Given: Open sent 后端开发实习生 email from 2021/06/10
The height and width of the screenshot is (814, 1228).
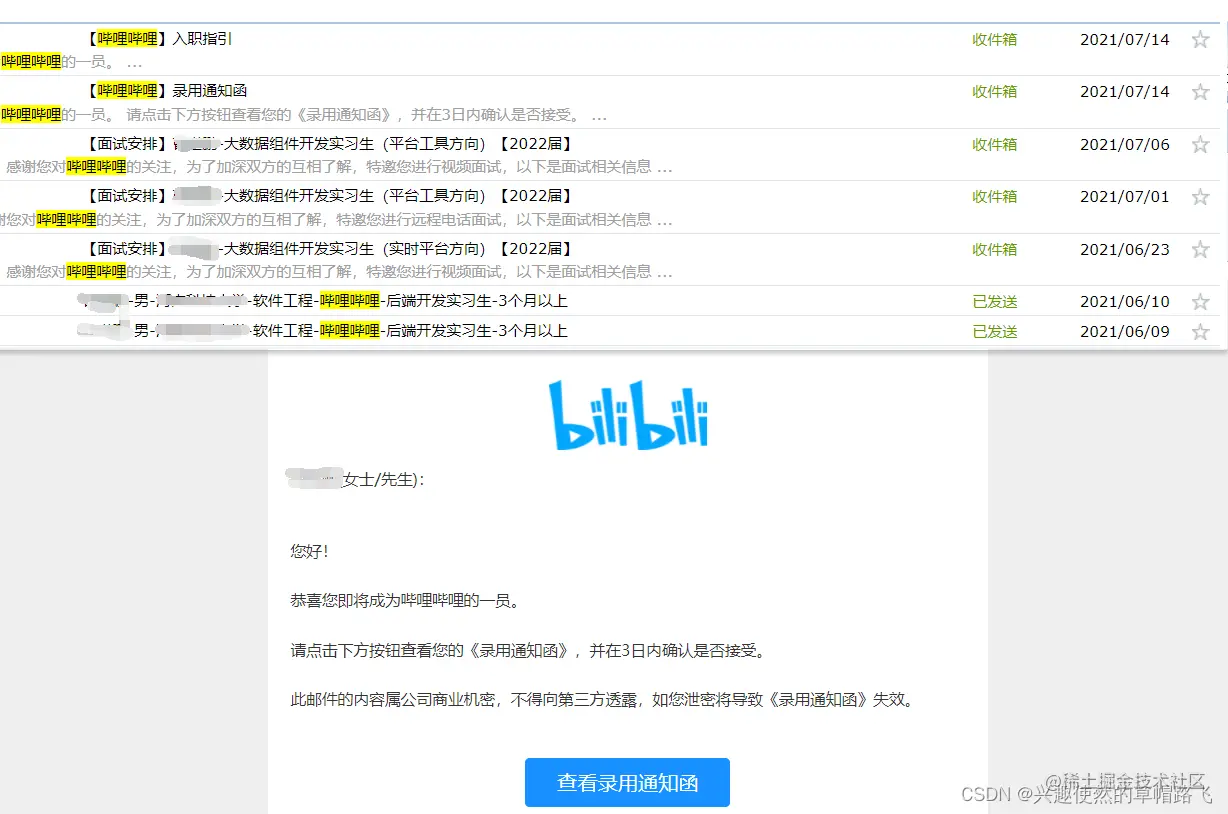Looking at the screenshot, I should tap(323, 301).
